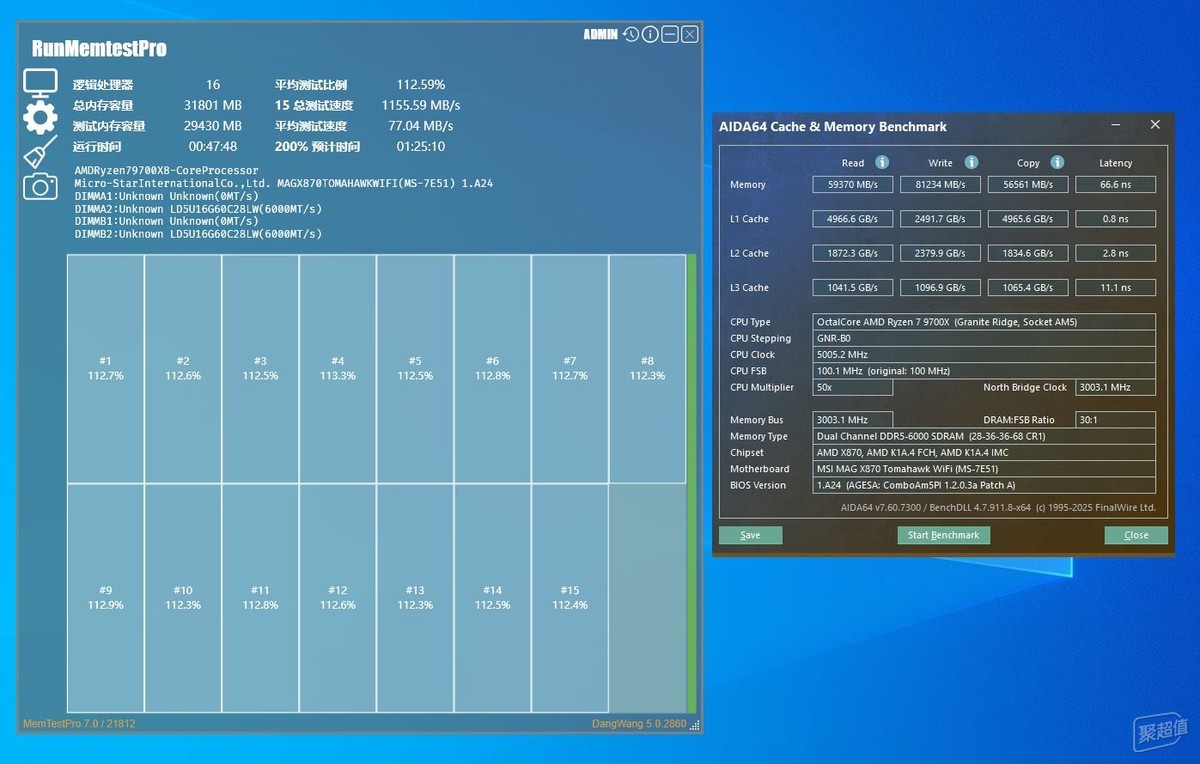Screen dimensions: 1200x764
Task: Click the average test ratio 112.59%
Action: coord(421,85)
